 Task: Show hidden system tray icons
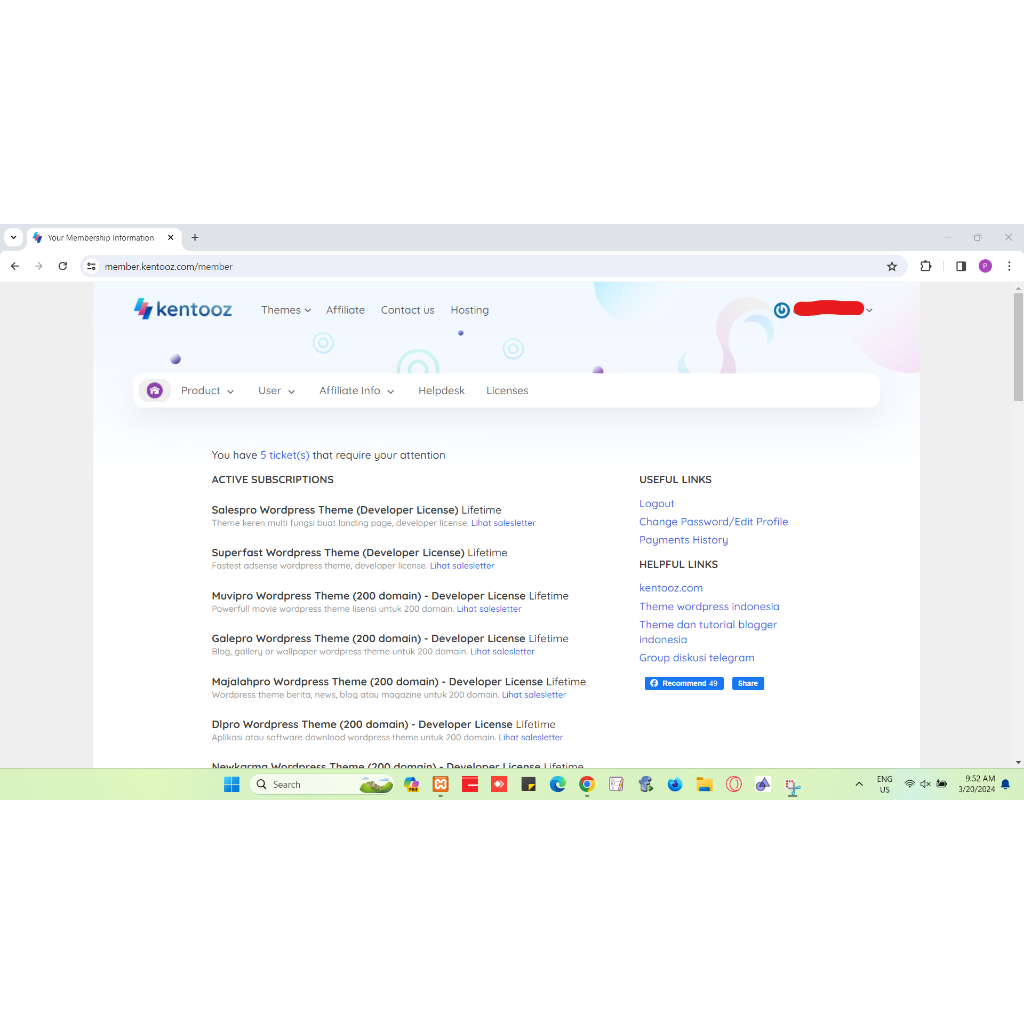point(859,784)
